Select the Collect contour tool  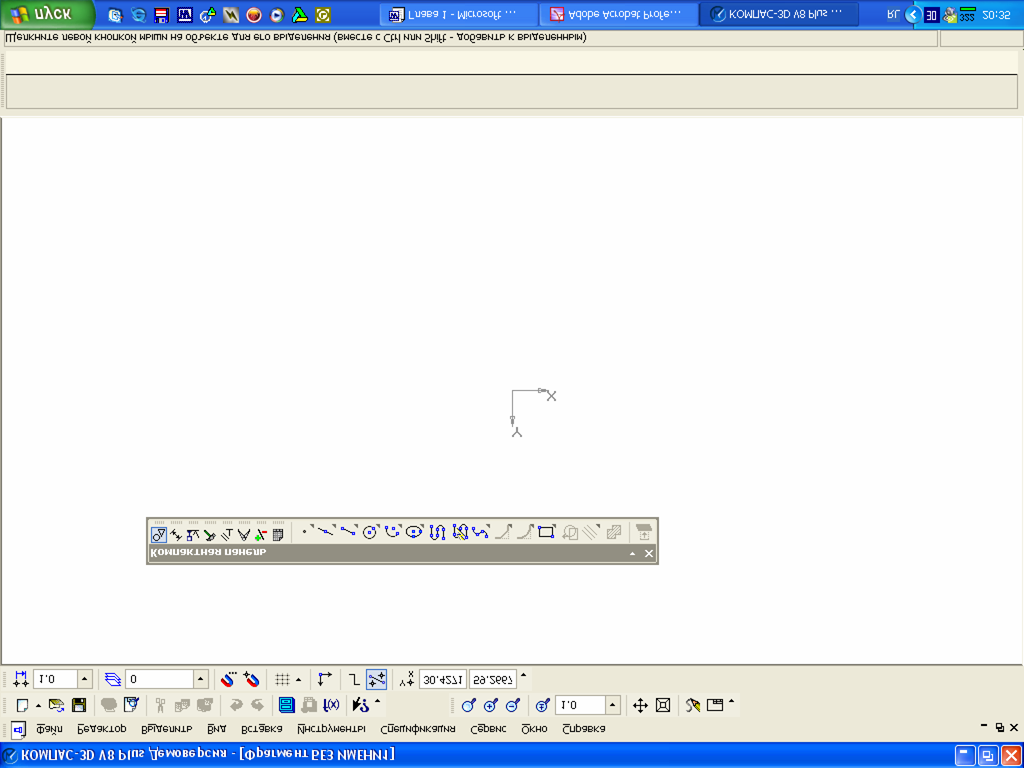[x=569, y=532]
